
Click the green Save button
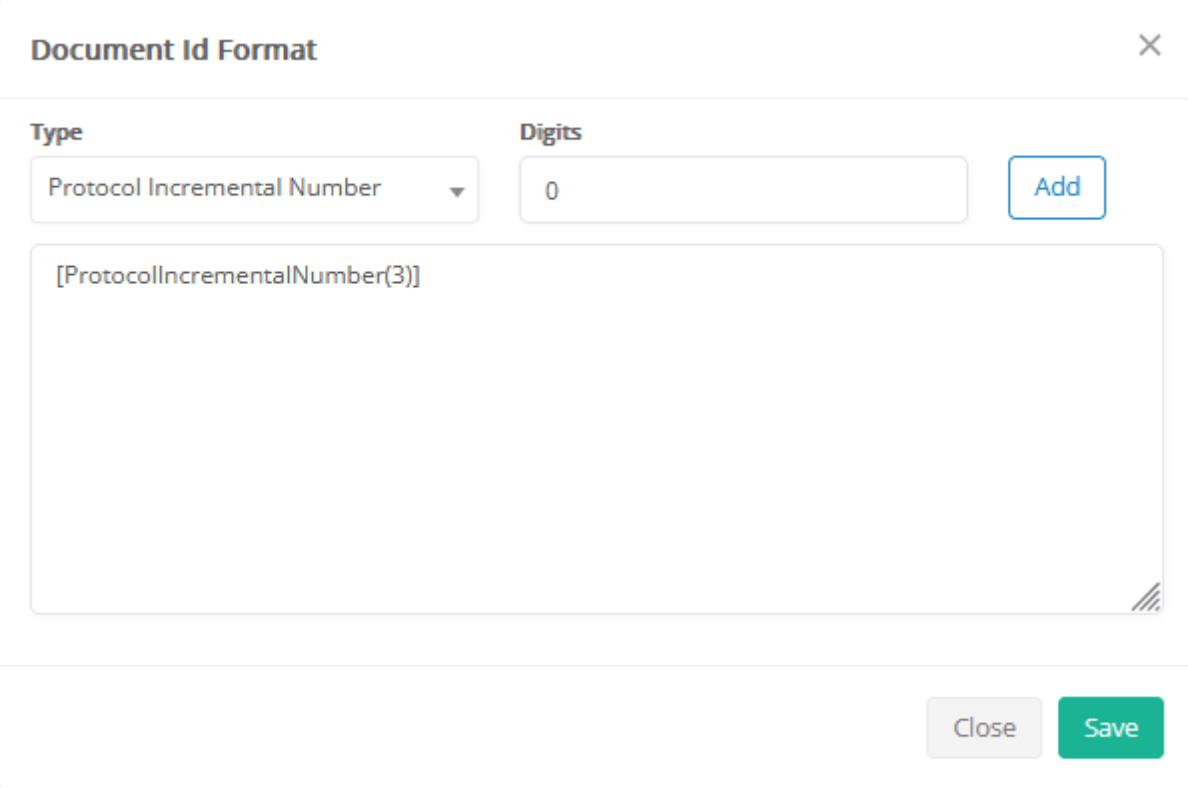coord(1110,728)
